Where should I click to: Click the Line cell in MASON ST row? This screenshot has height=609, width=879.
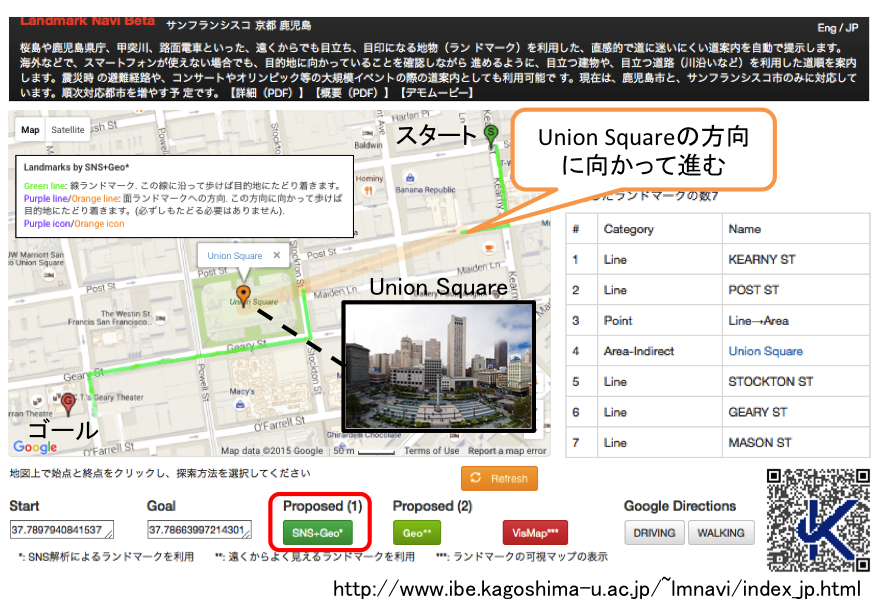[660, 442]
